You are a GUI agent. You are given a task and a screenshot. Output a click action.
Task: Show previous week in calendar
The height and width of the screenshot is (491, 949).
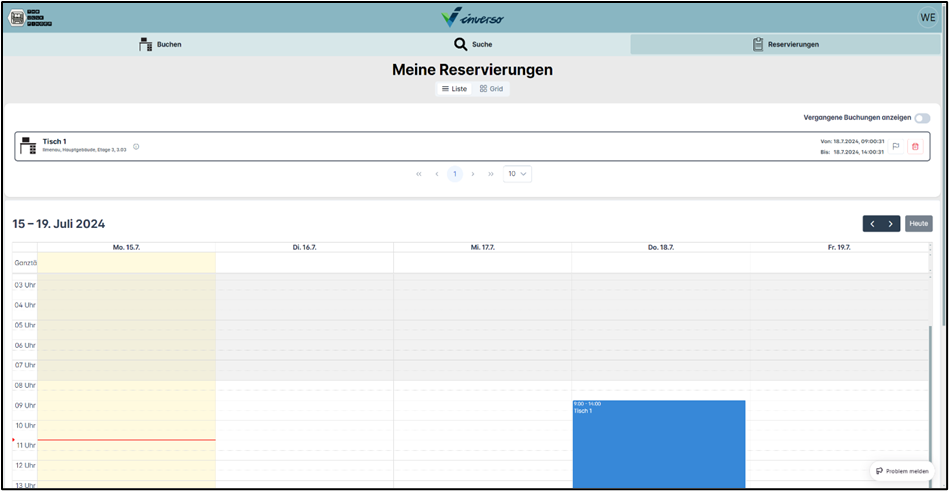[872, 224]
